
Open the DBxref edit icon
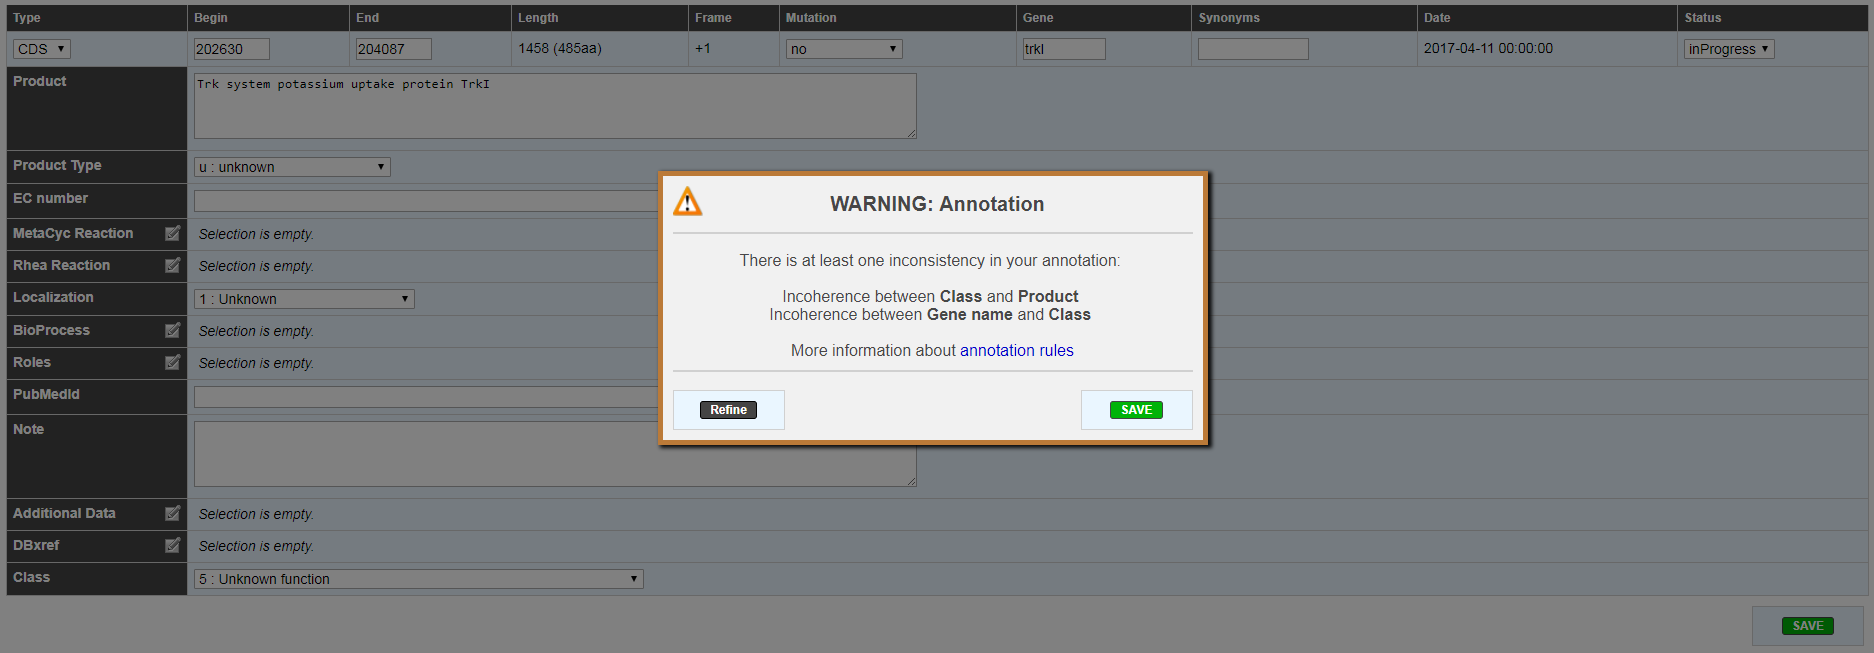(172, 545)
